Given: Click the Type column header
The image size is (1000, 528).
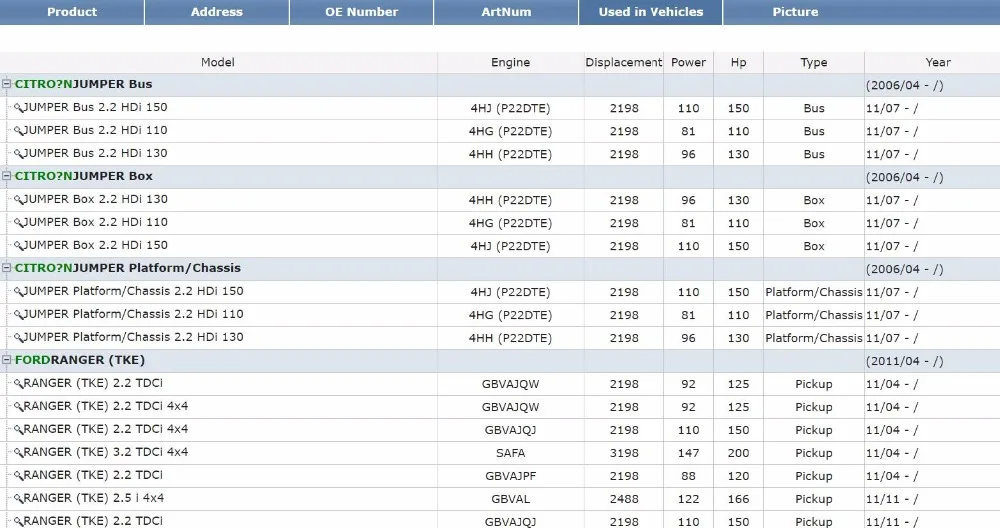Looking at the screenshot, I should (x=814, y=62).
